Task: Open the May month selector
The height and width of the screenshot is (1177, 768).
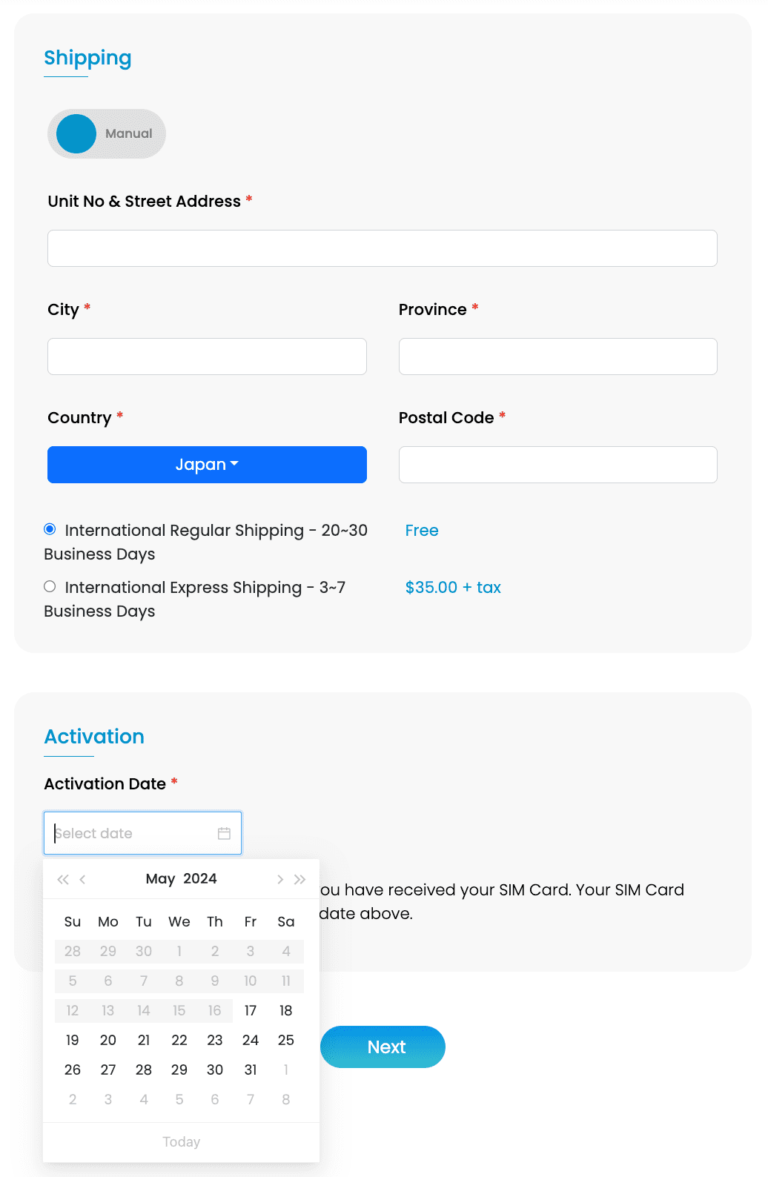Action: pos(160,879)
